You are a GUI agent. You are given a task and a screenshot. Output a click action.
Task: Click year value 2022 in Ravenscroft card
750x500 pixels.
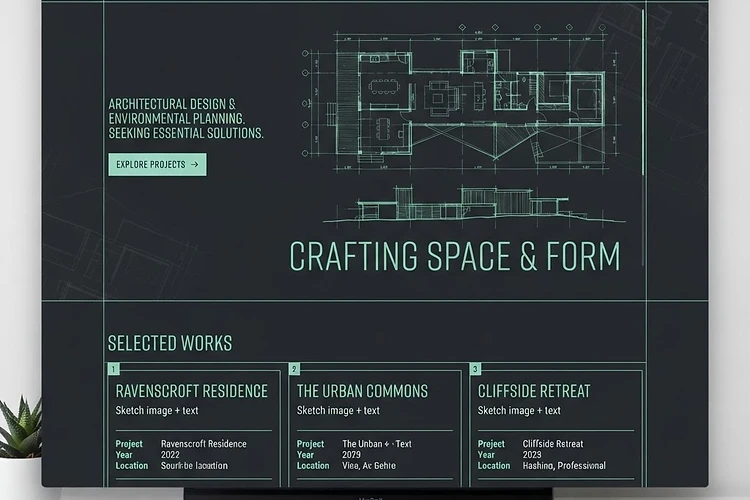(x=170, y=455)
